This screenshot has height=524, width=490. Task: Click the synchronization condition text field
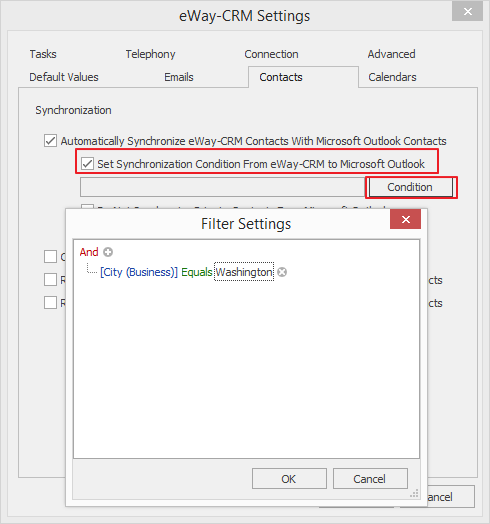tap(222, 187)
